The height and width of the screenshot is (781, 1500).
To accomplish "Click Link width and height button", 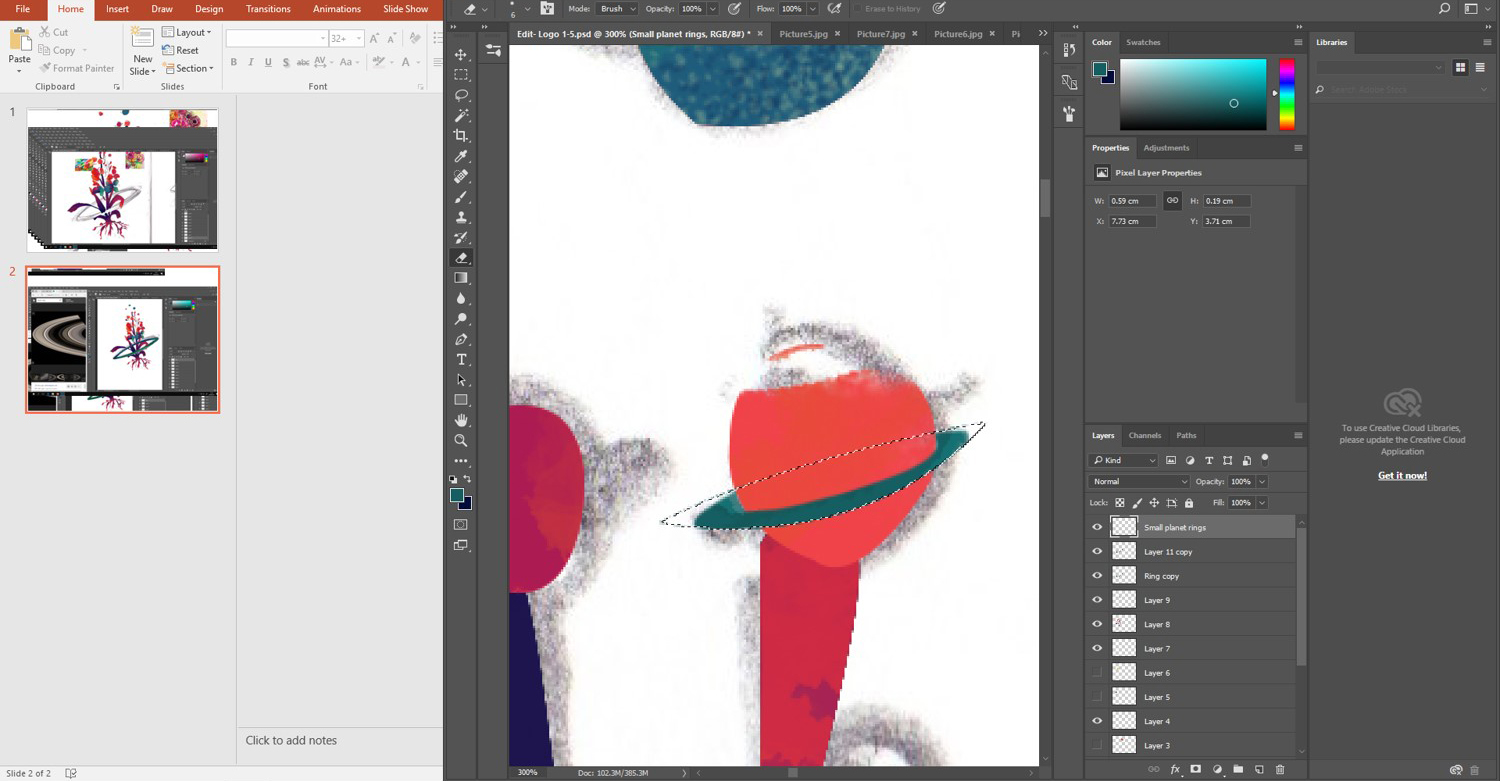I will [1173, 200].
